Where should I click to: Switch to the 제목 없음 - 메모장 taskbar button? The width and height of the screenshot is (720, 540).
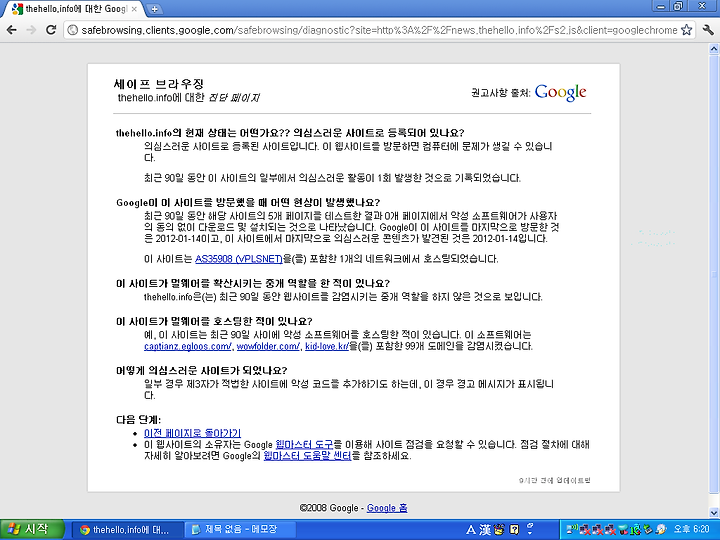pos(240,529)
